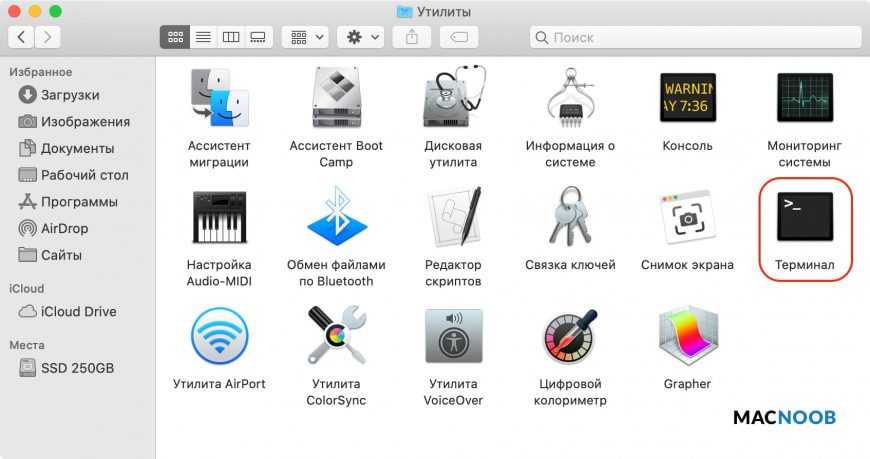Click the Edit Tags toolbar button
This screenshot has height=459, width=870.
[459, 37]
